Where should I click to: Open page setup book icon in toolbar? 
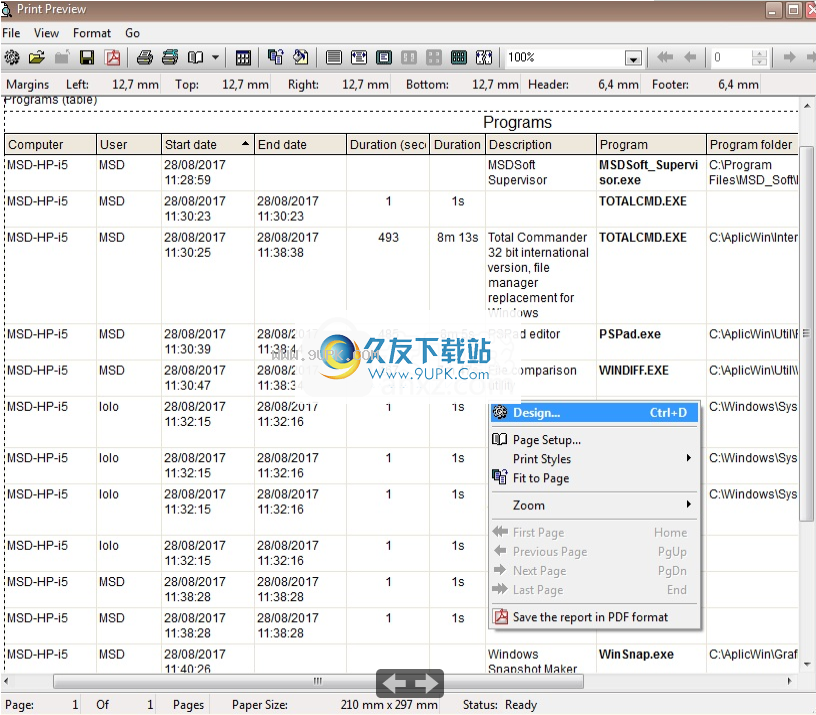[x=196, y=57]
